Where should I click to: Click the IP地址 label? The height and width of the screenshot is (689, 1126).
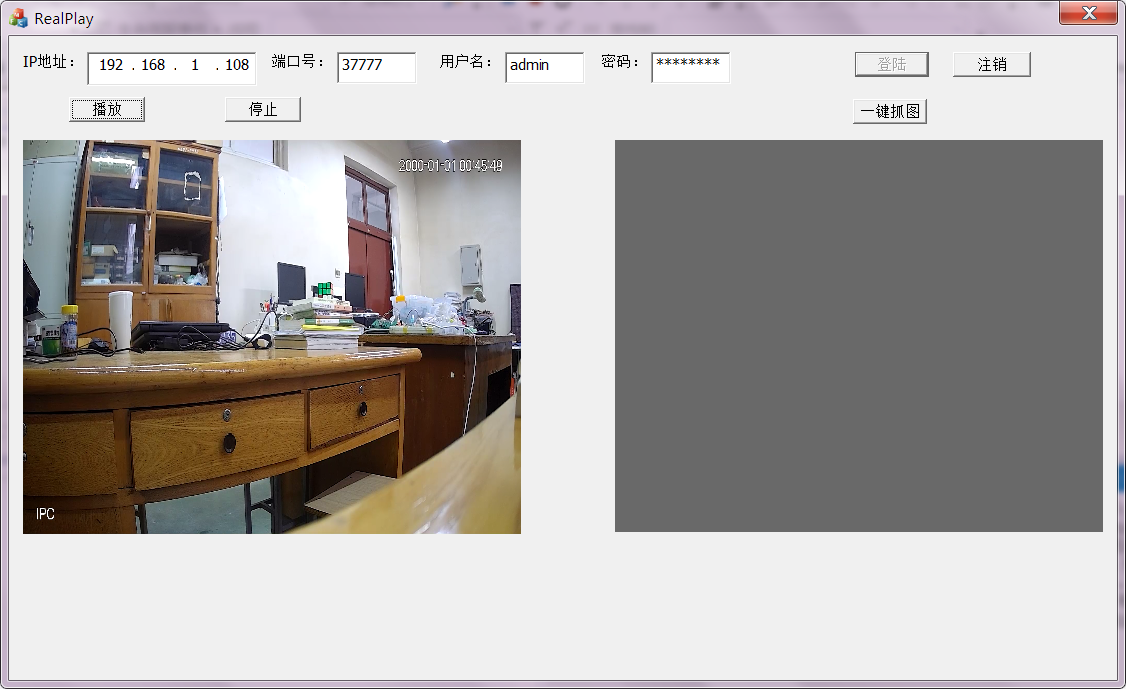point(48,60)
